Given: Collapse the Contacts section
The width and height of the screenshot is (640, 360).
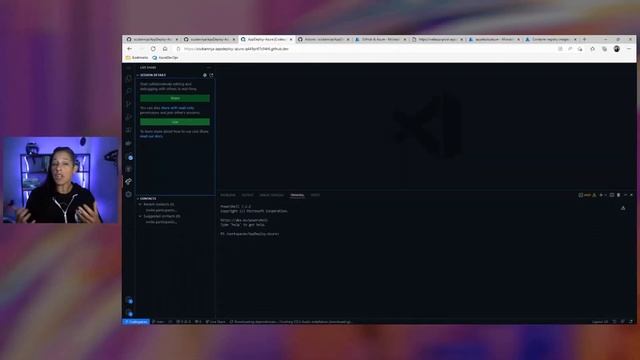Looking at the screenshot, I should 148,198.
